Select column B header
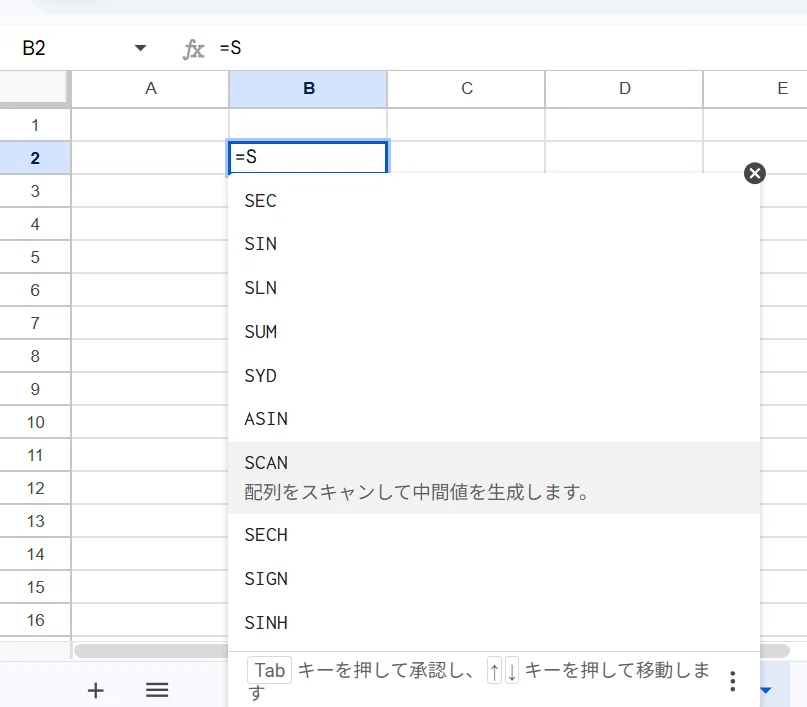807x707 pixels. (308, 89)
